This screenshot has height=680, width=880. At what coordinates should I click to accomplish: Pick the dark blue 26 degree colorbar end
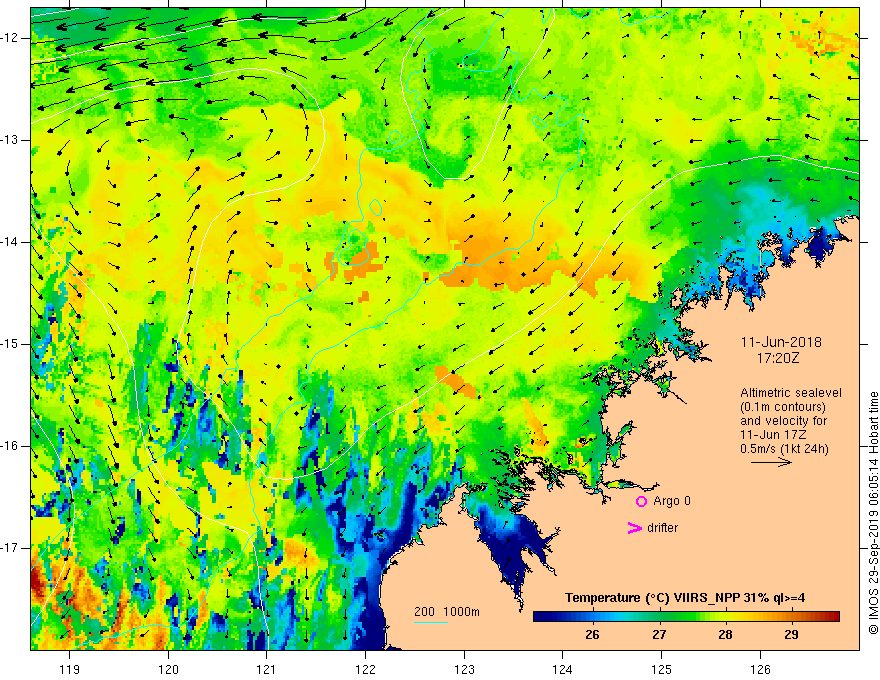point(540,617)
